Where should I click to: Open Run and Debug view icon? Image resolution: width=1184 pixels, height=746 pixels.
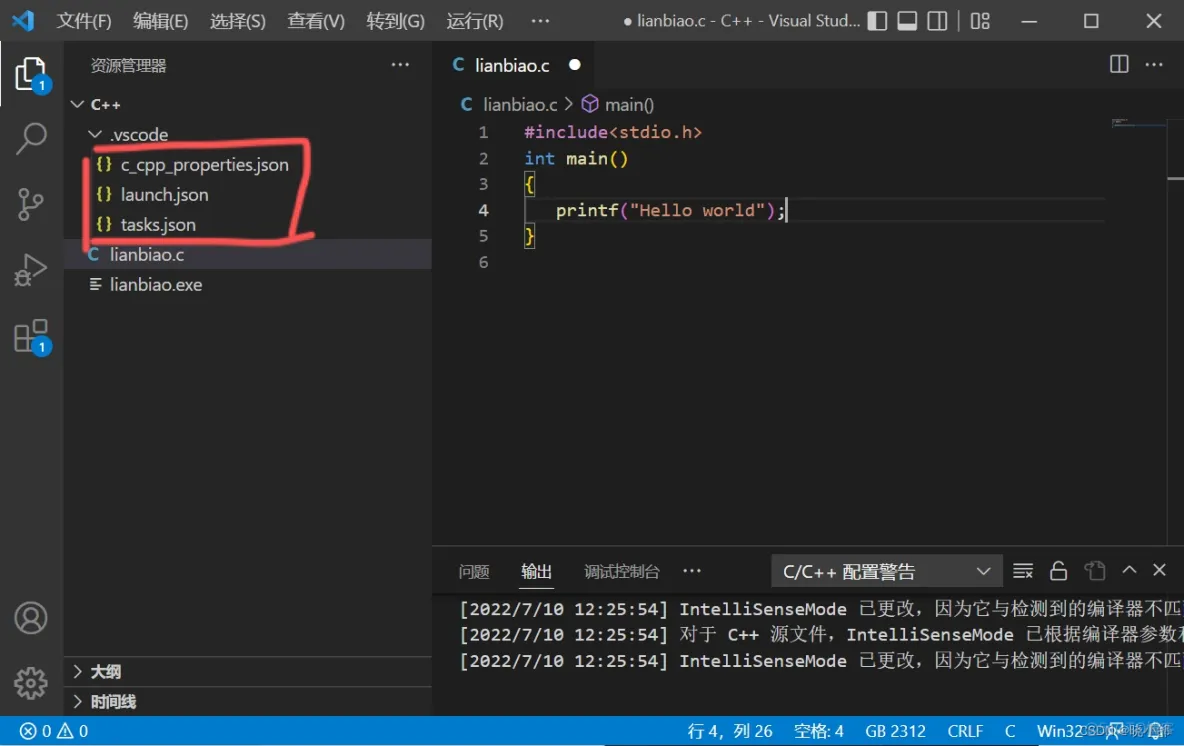(31, 270)
